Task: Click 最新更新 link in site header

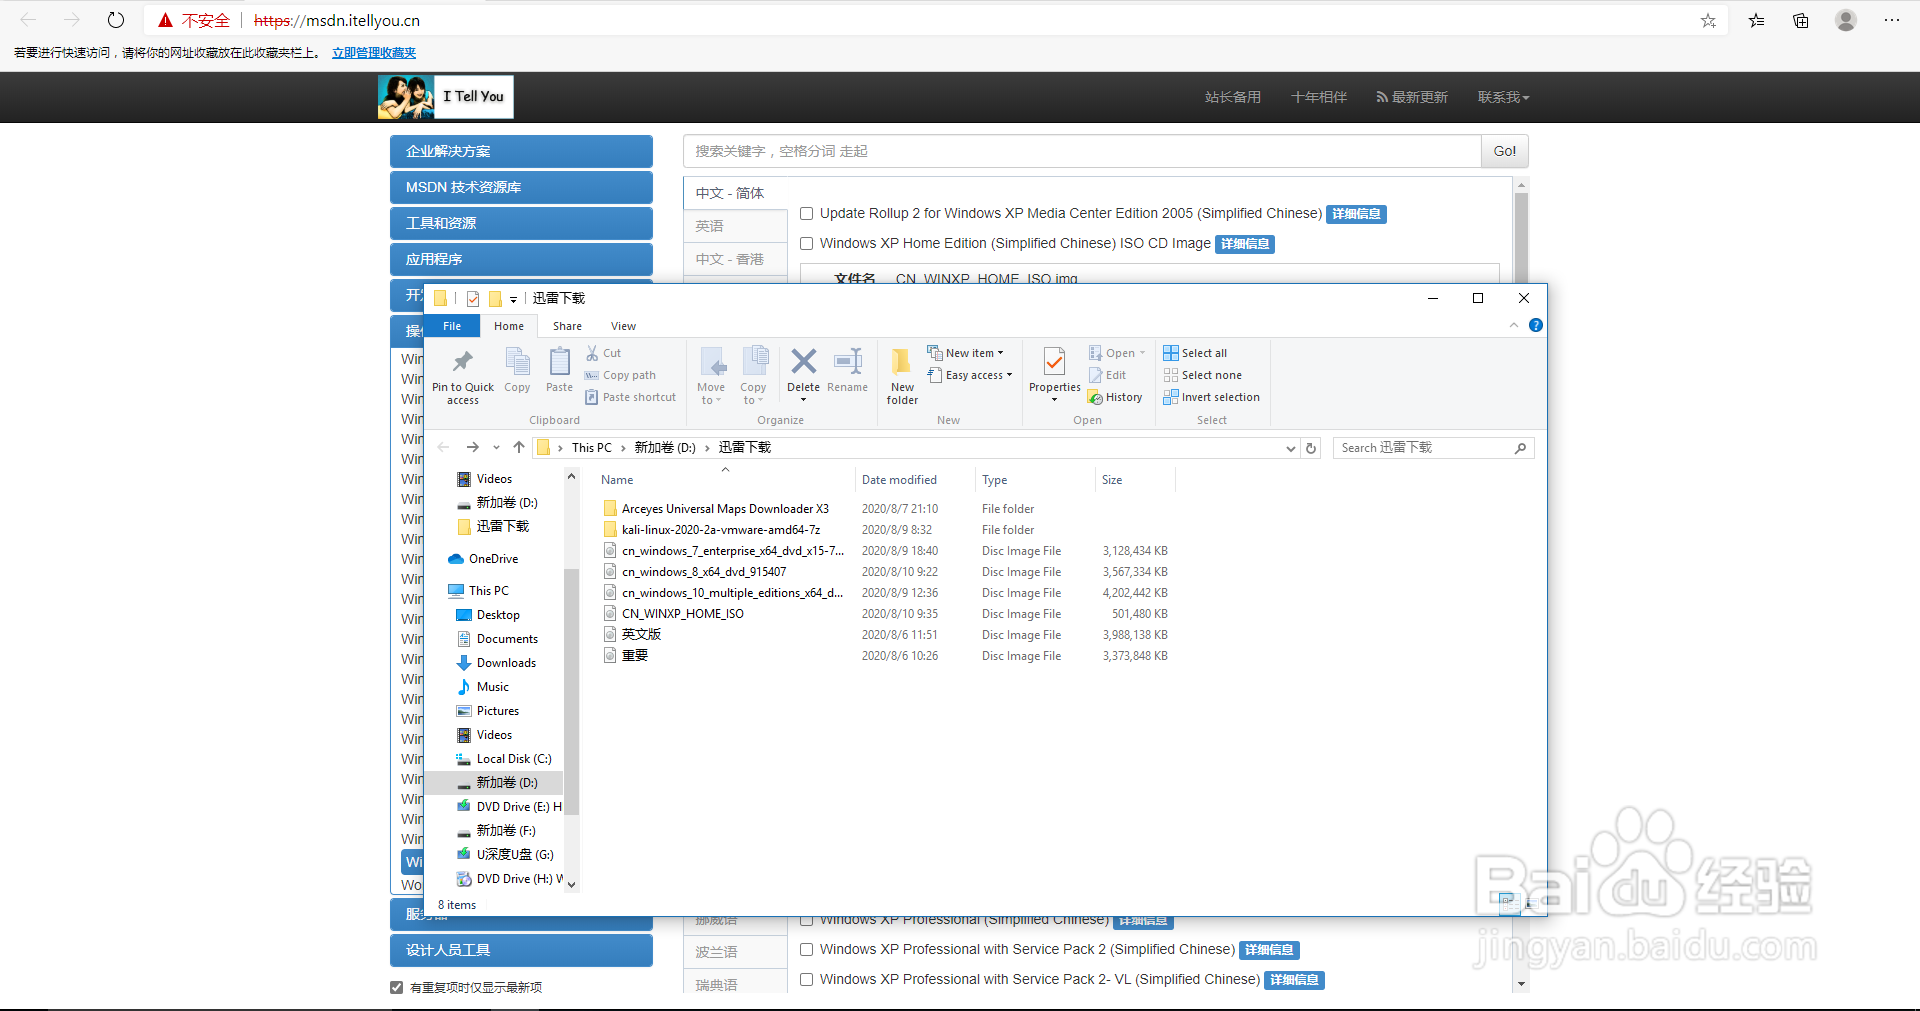Action: 1412,97
